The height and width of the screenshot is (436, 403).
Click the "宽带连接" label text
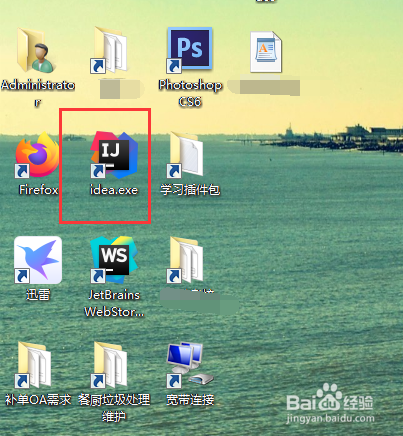pos(190,400)
